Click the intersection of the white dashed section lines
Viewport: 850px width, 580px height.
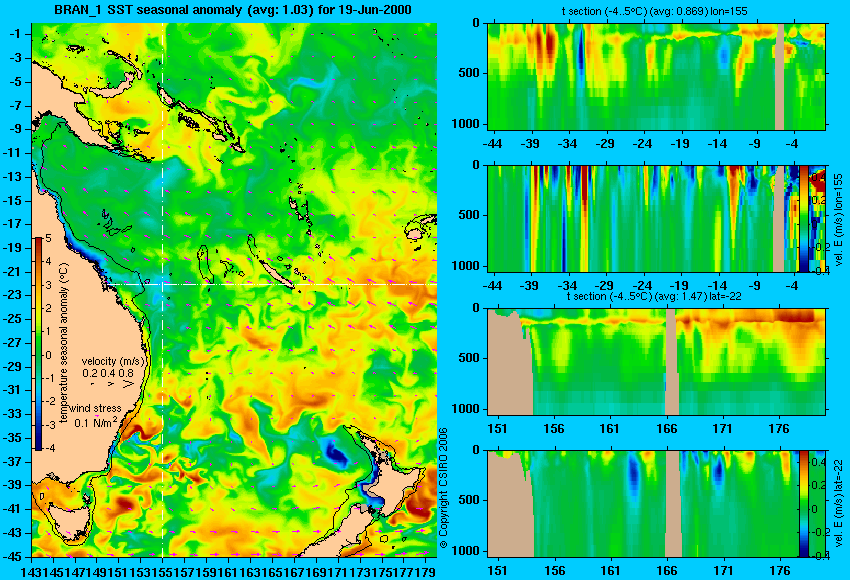click(163, 284)
